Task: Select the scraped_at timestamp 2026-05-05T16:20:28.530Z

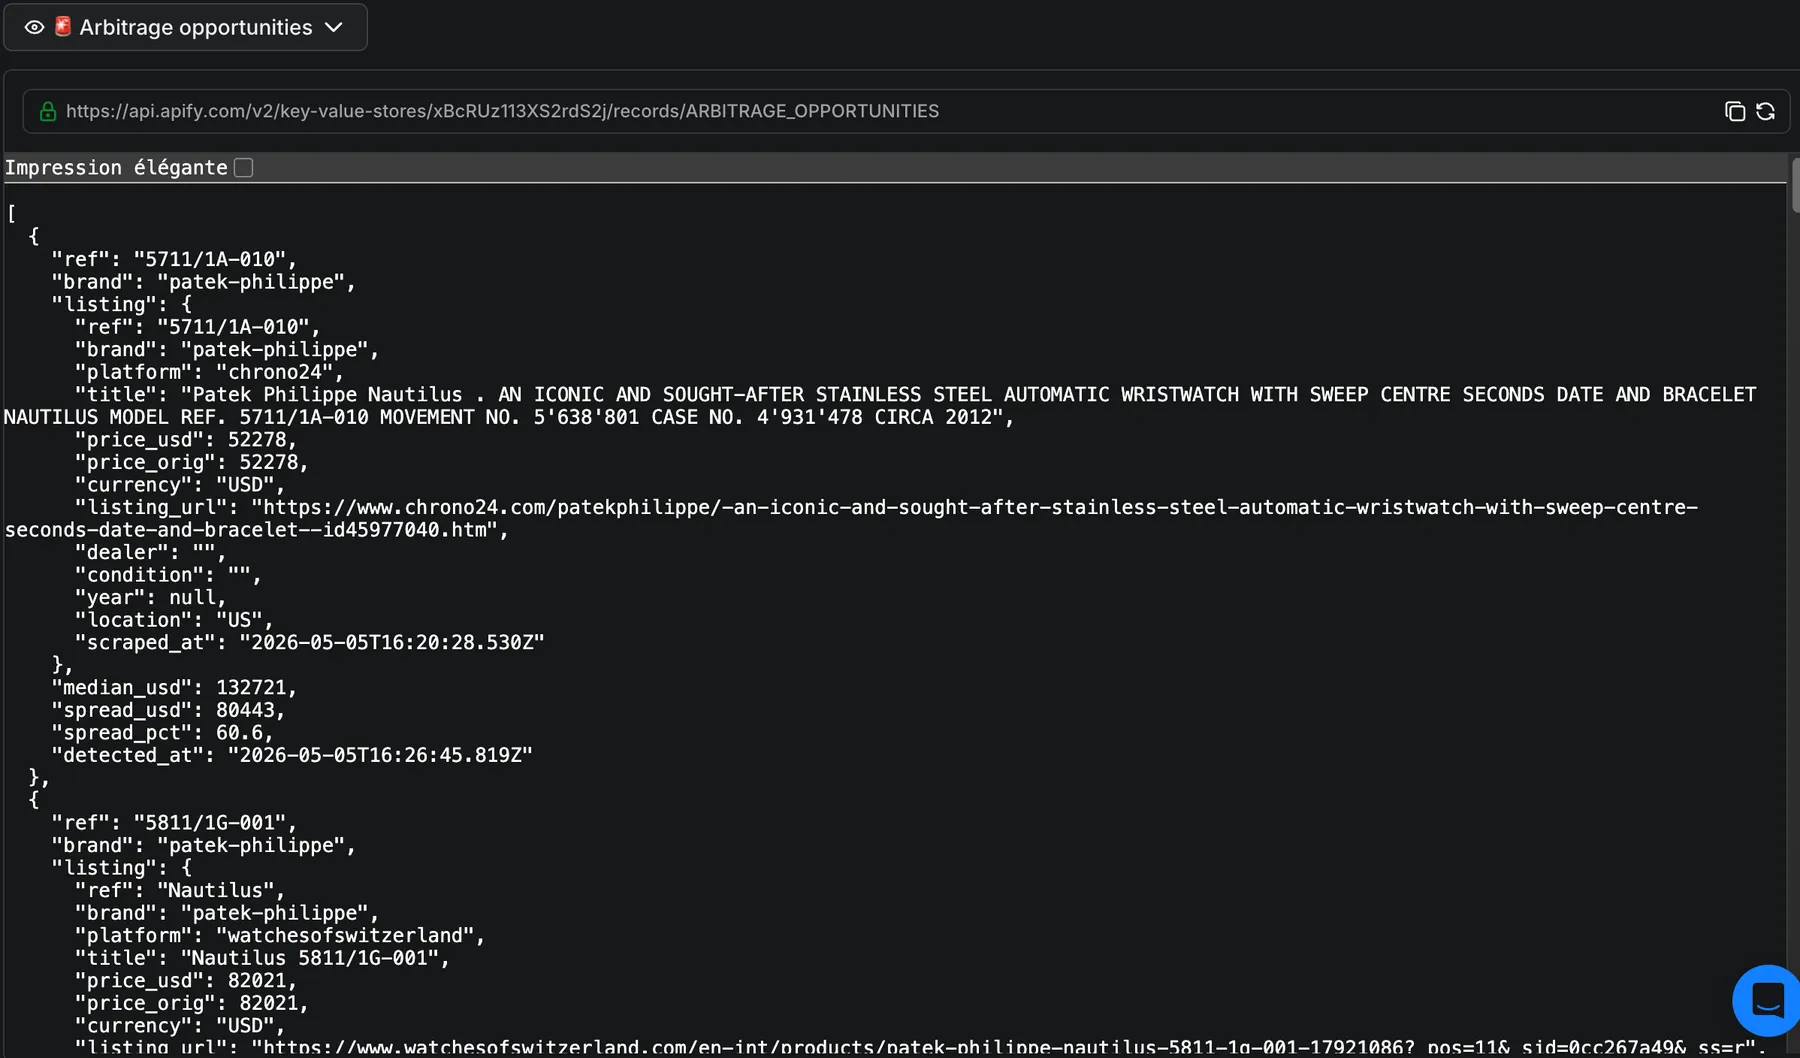Action: pos(392,642)
